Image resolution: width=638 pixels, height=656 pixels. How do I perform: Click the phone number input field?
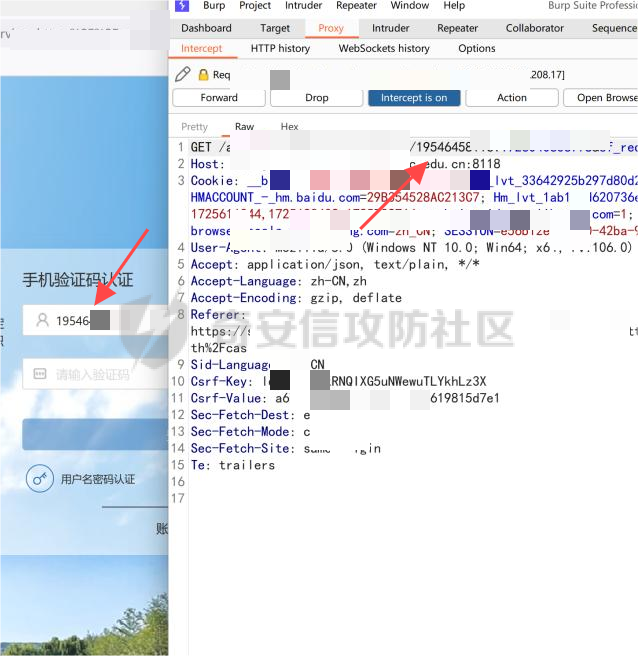coord(96,320)
